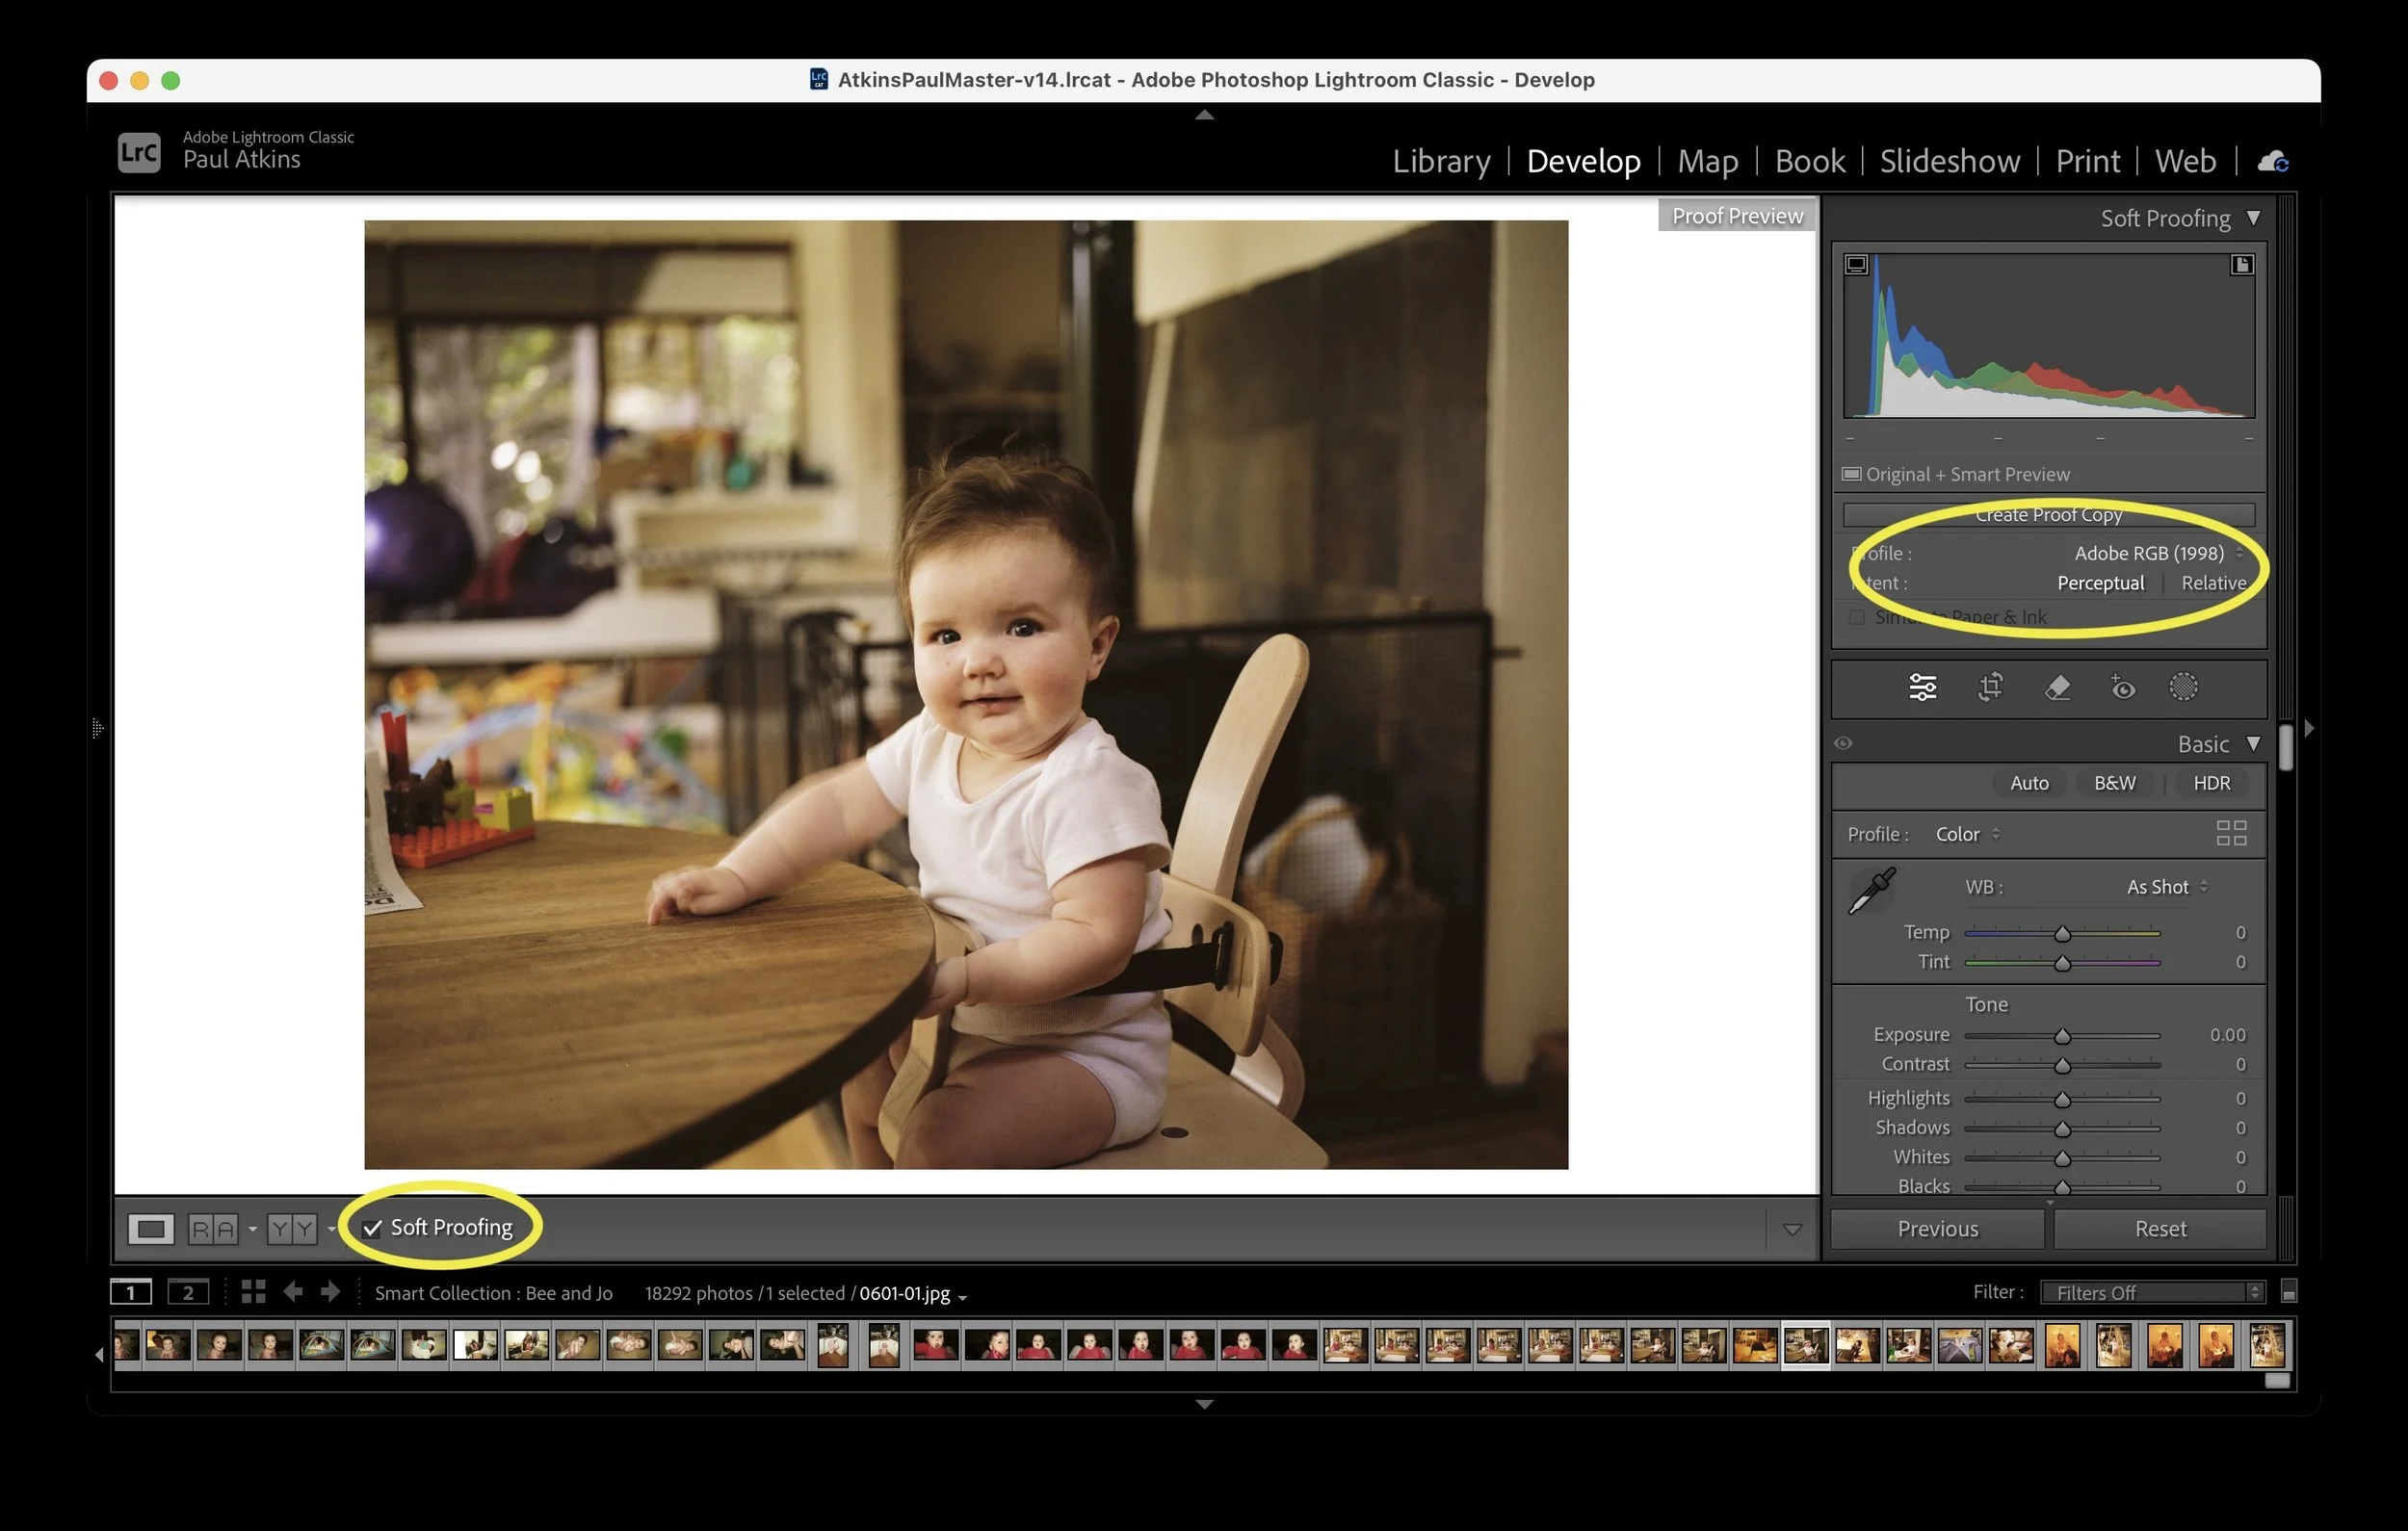Open the profile browser grid icon
Screen dimensions: 2408x1531
(2231, 833)
